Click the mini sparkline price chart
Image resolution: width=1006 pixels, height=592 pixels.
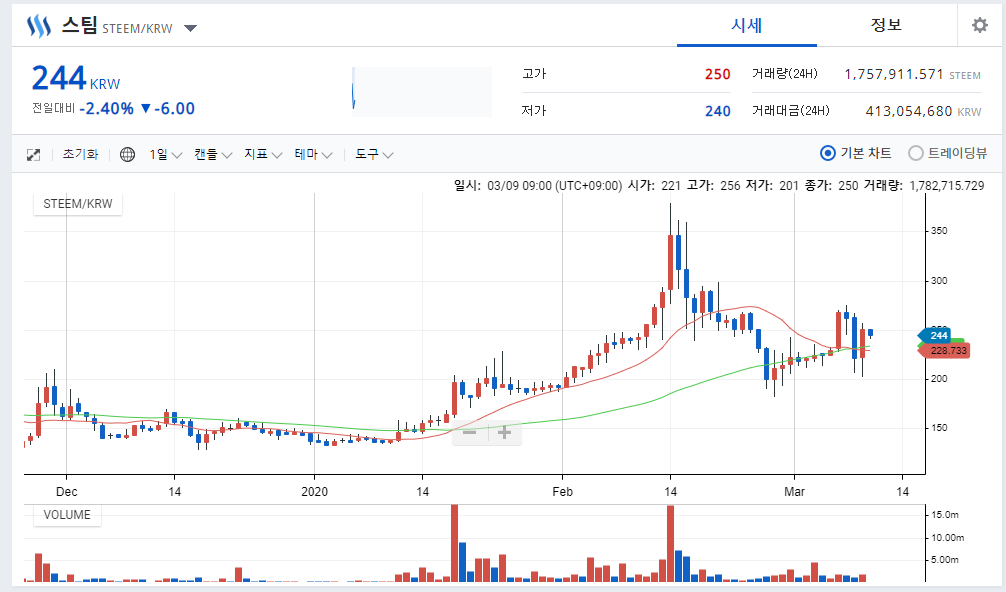coord(422,91)
